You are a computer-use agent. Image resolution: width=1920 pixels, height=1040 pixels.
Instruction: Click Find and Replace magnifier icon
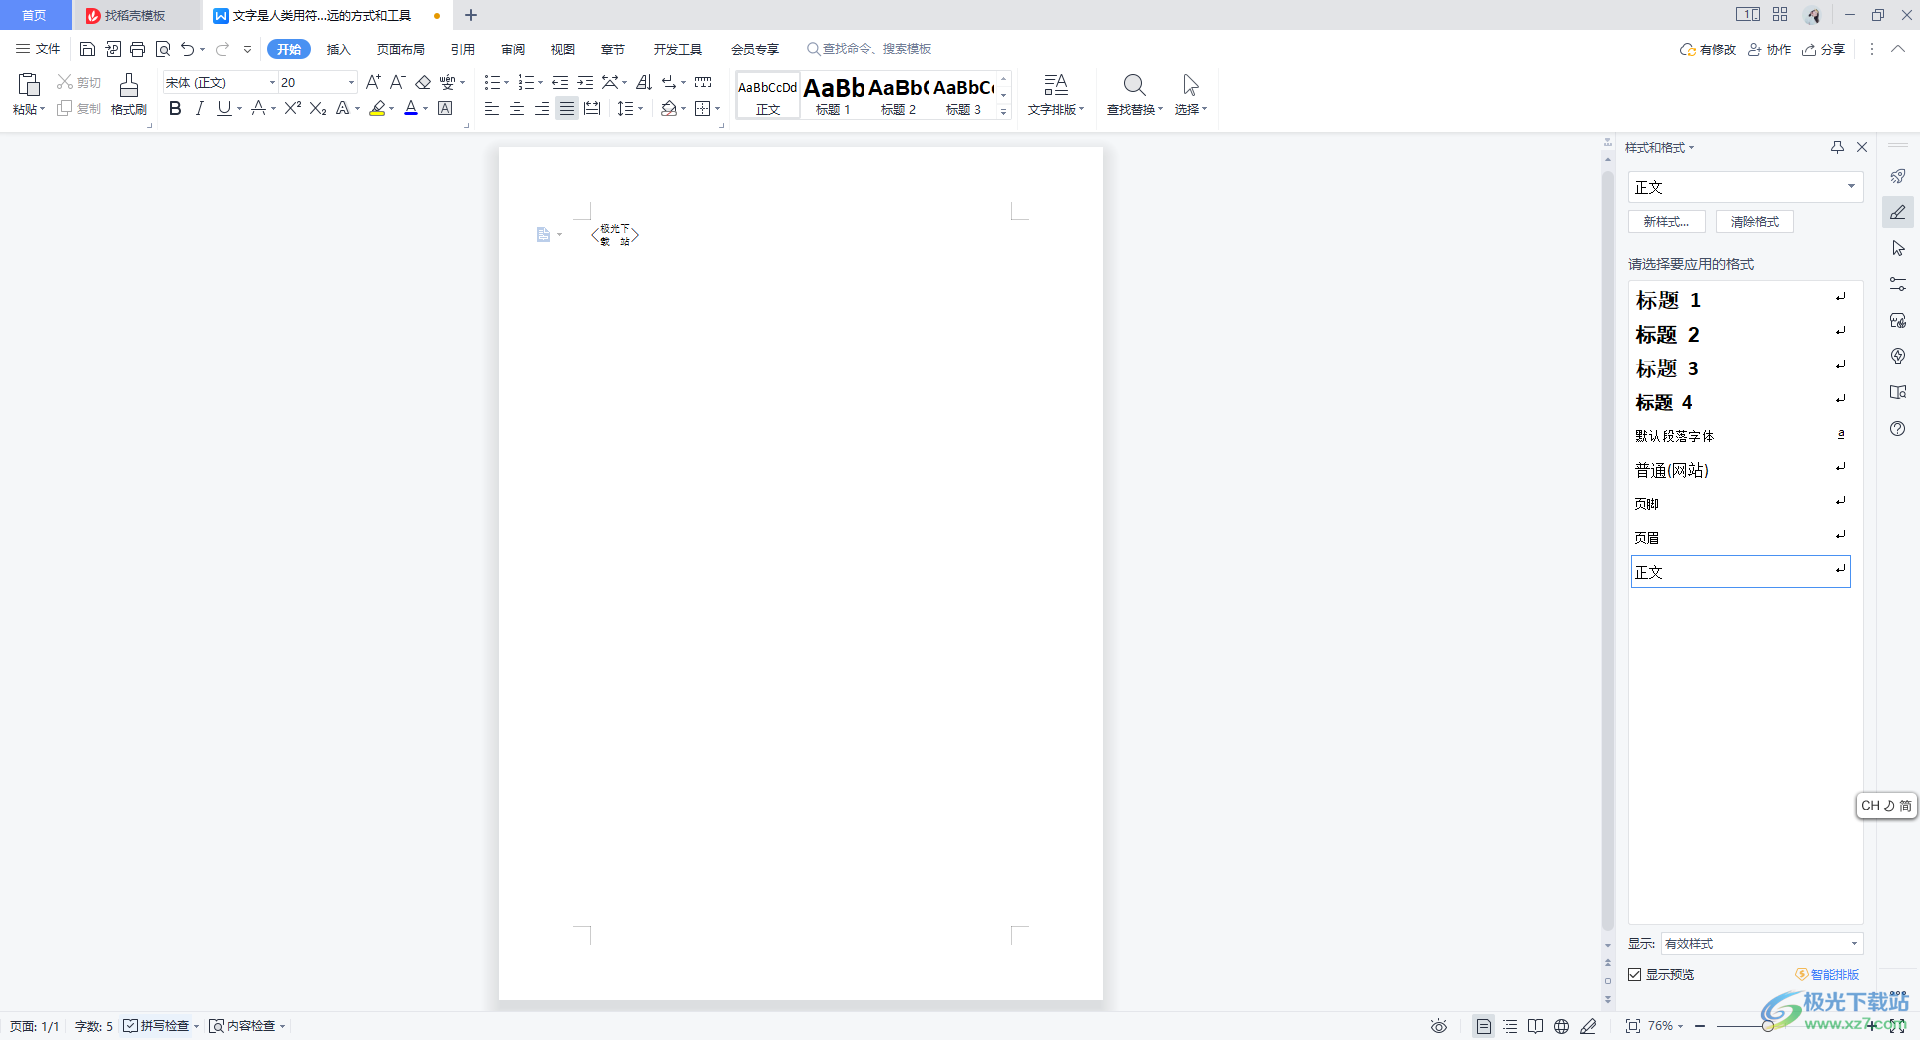1134,85
